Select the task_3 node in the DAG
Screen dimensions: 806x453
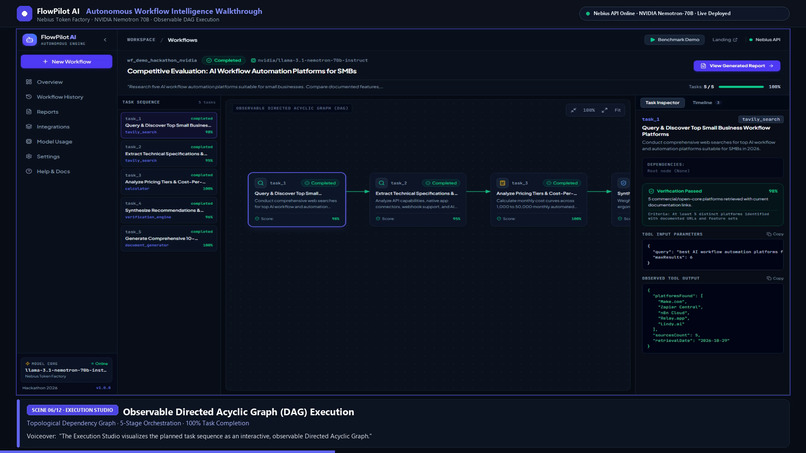click(x=539, y=200)
